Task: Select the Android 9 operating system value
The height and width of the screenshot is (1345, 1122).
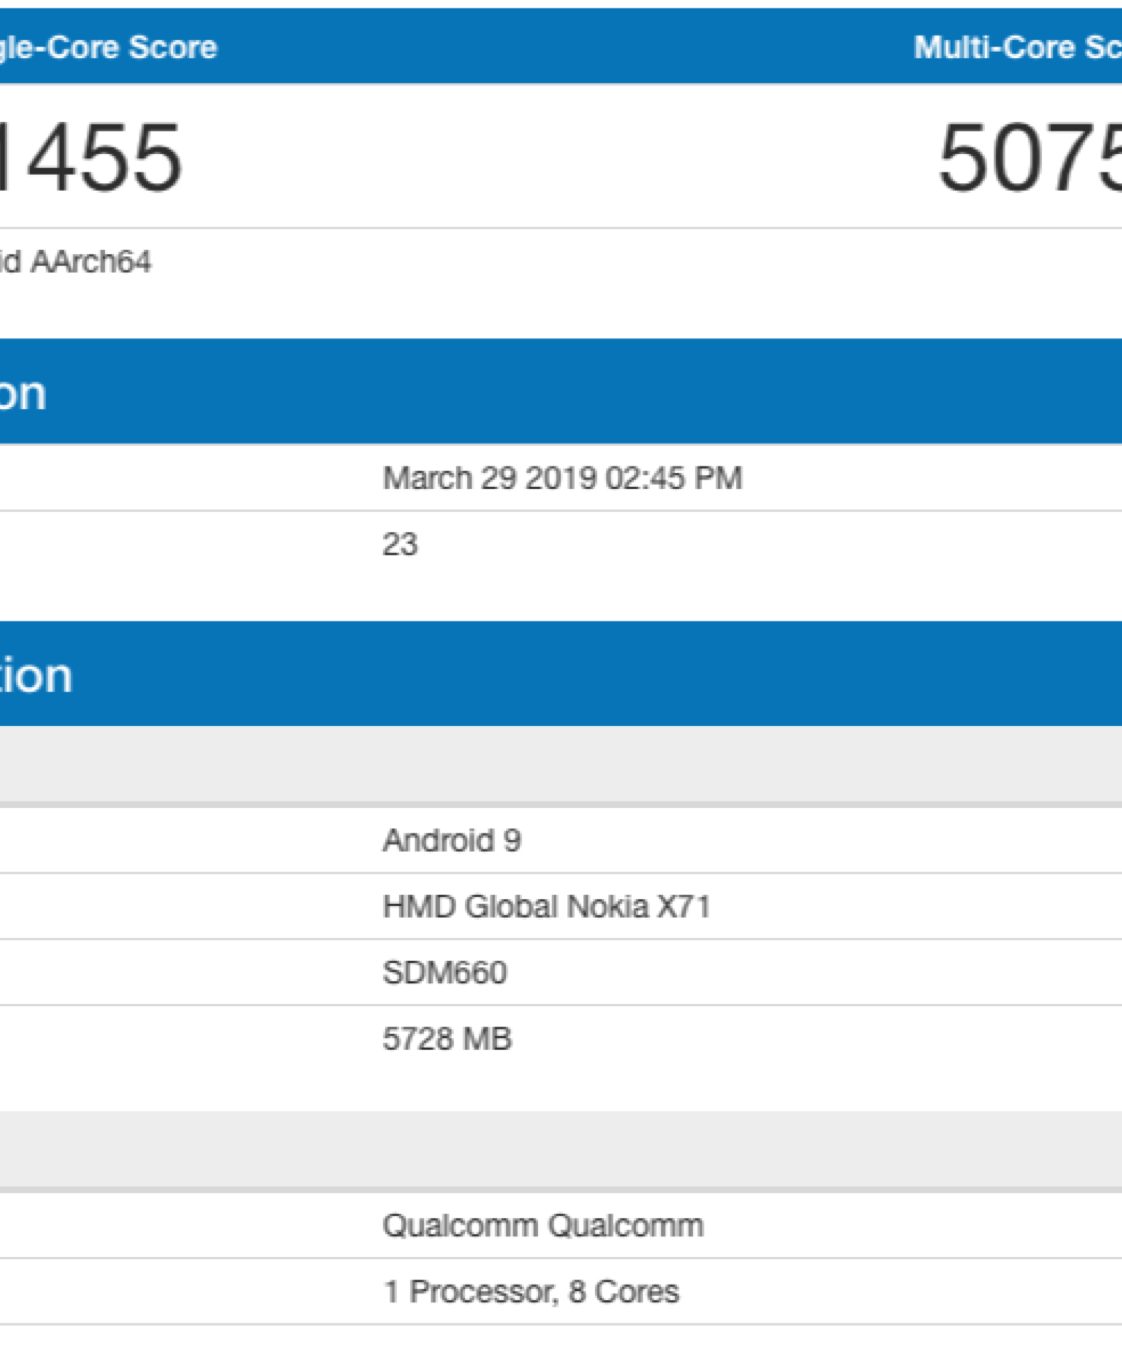Action: (452, 840)
